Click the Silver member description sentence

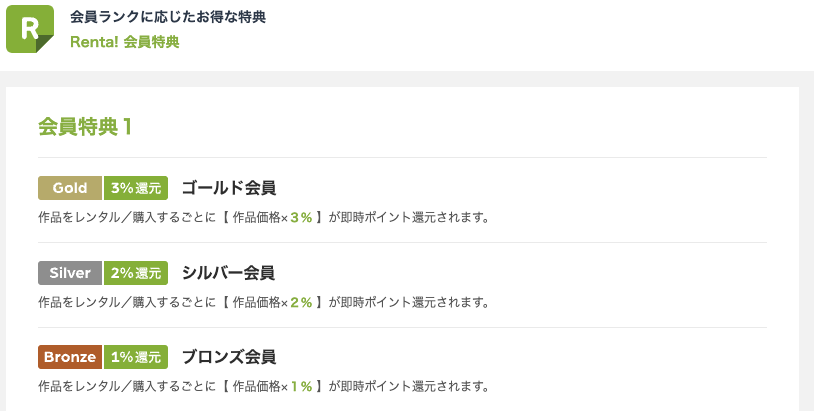(264, 303)
